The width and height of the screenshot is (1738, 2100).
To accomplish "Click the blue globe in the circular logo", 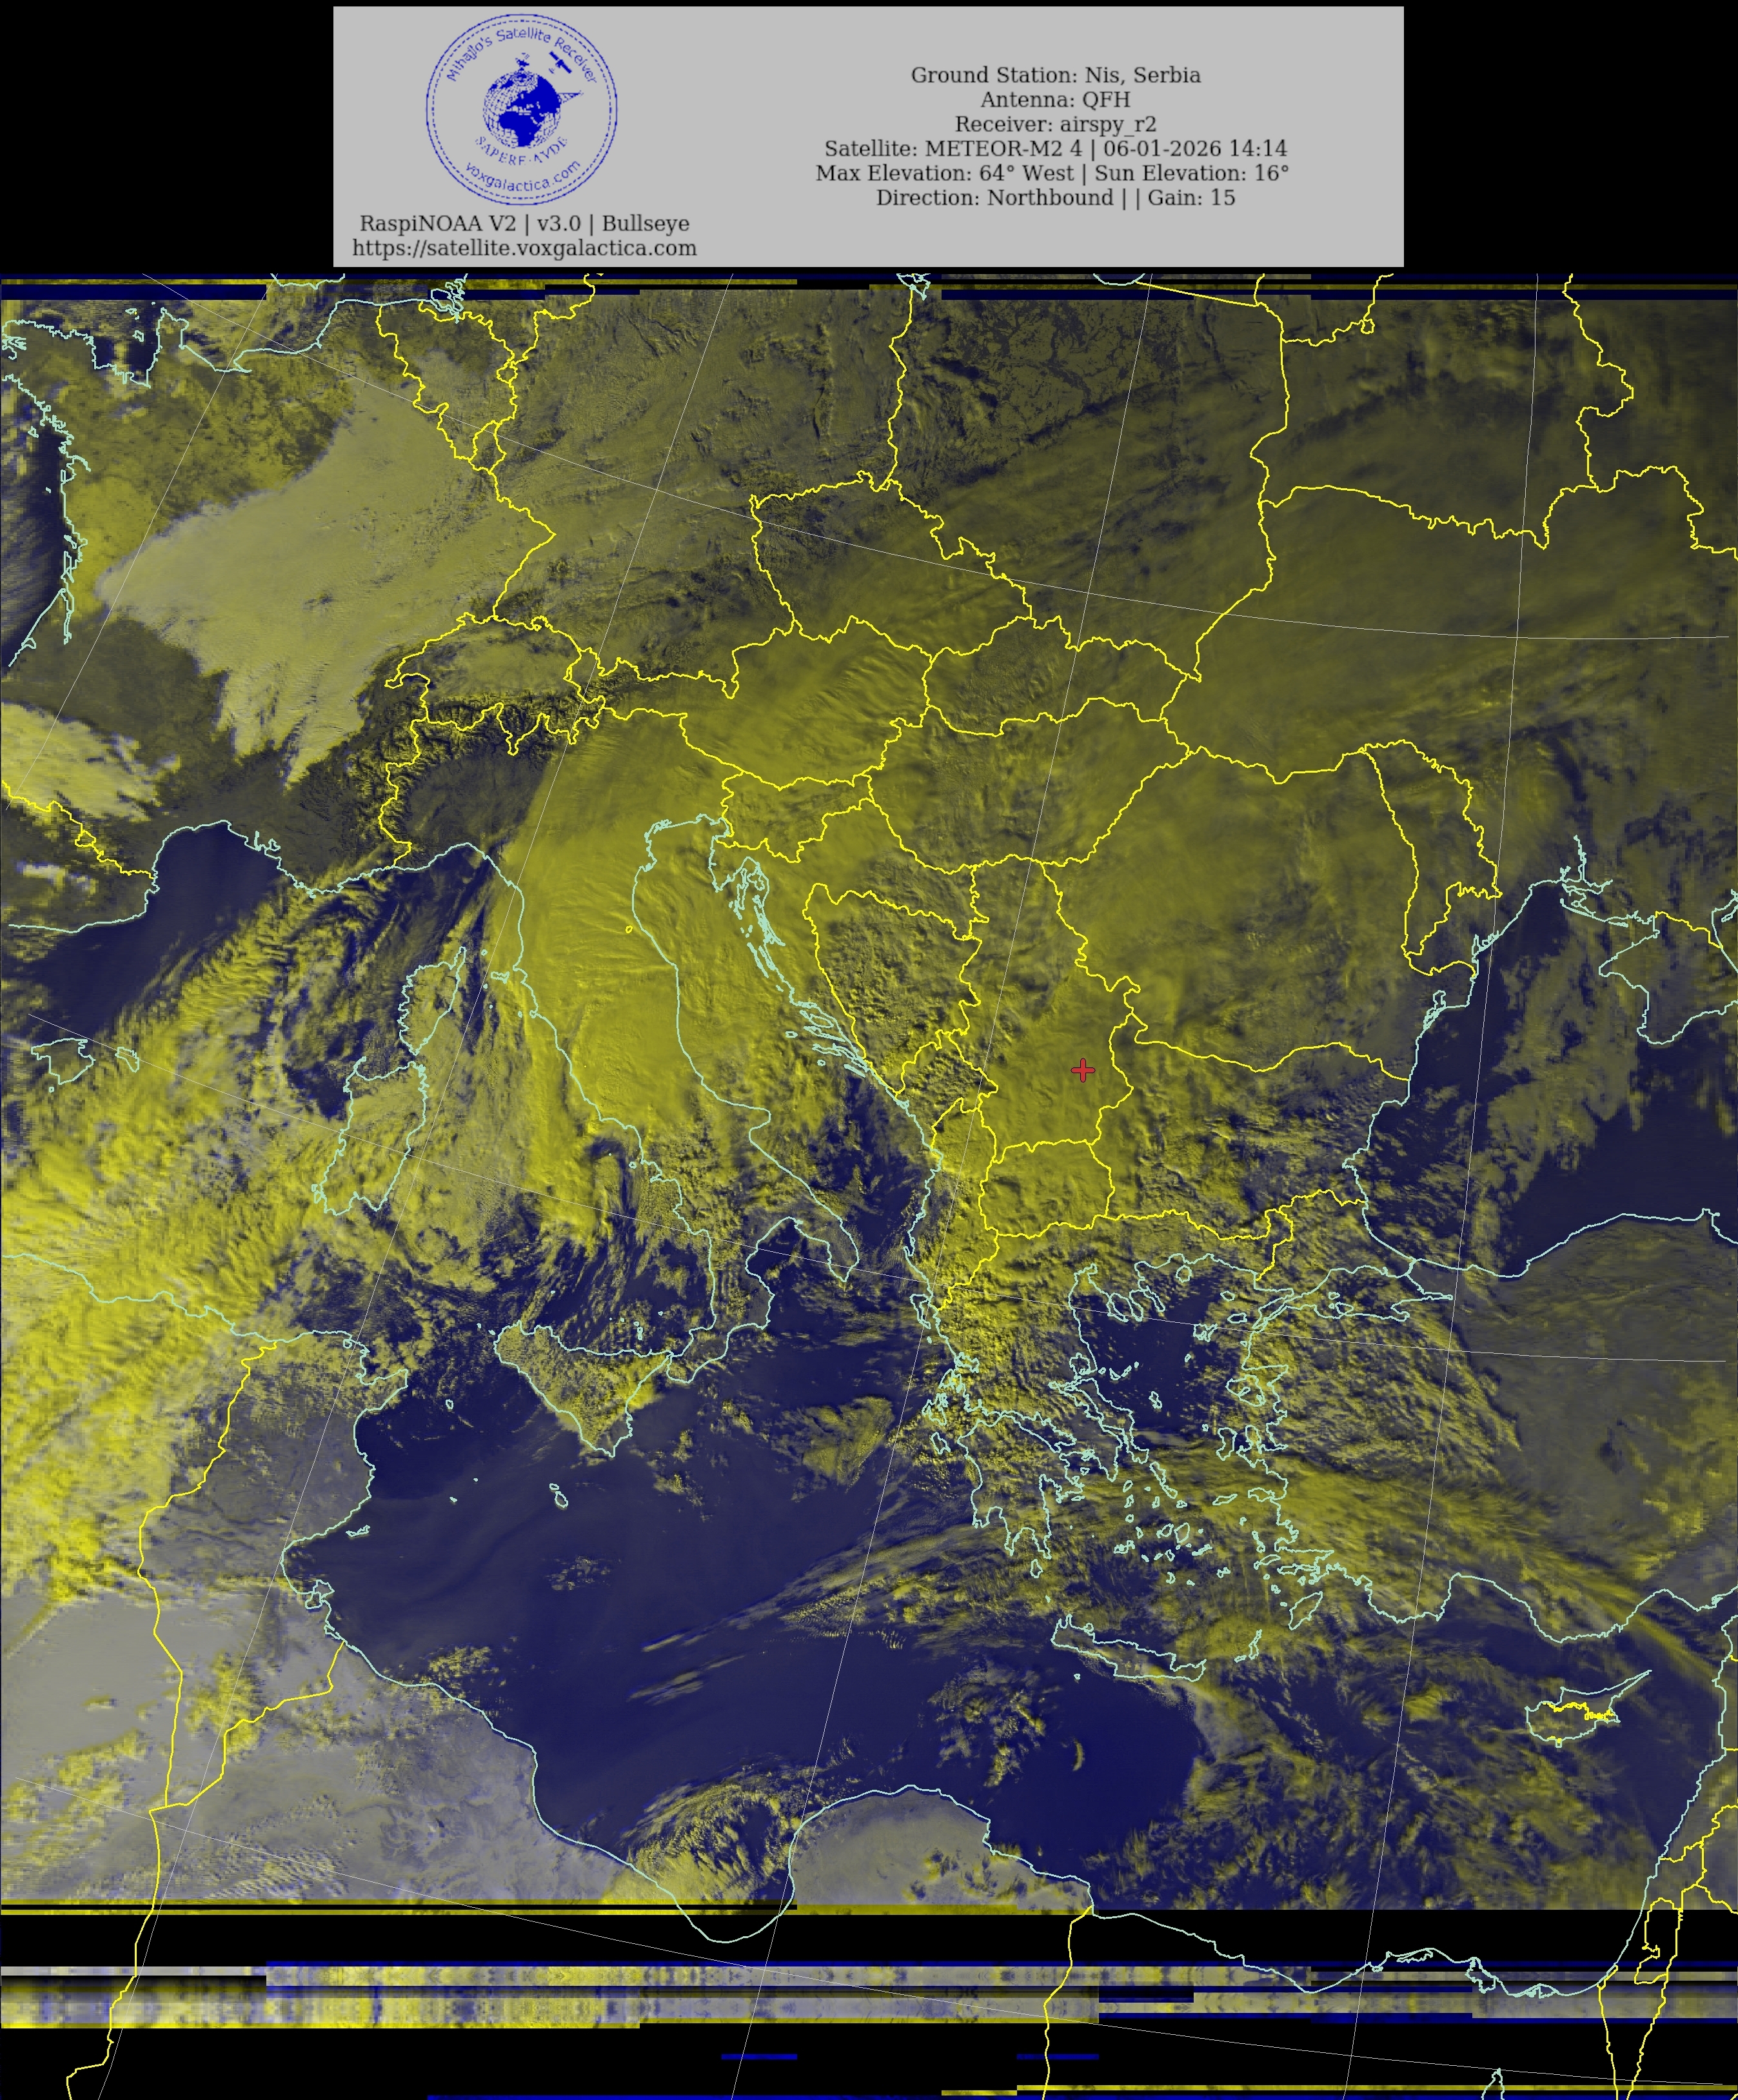I will [x=521, y=108].
